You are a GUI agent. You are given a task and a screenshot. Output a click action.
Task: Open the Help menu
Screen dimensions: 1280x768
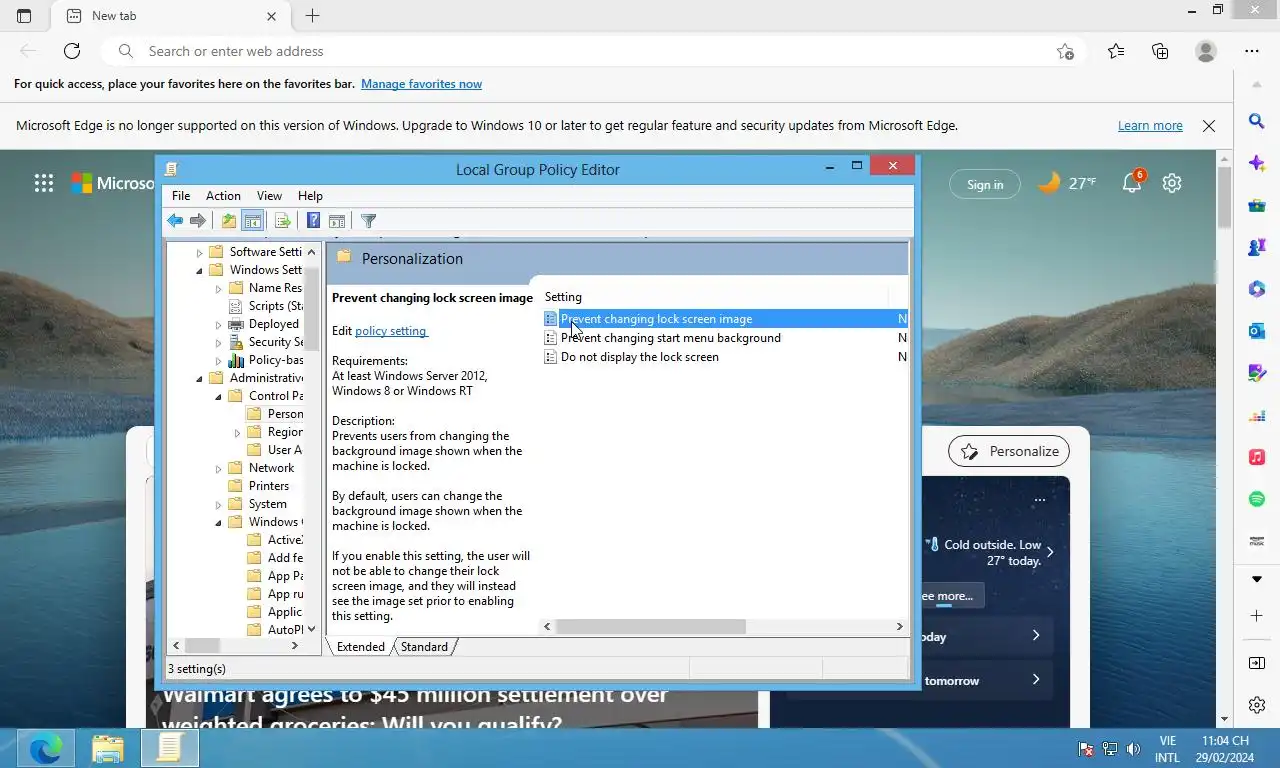click(x=310, y=196)
